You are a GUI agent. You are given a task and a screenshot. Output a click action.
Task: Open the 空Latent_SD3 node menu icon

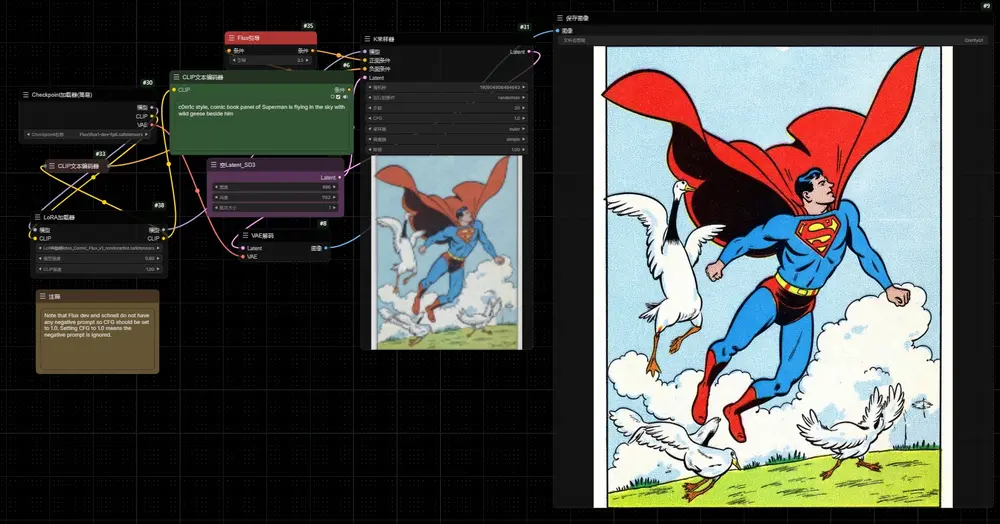(214, 164)
